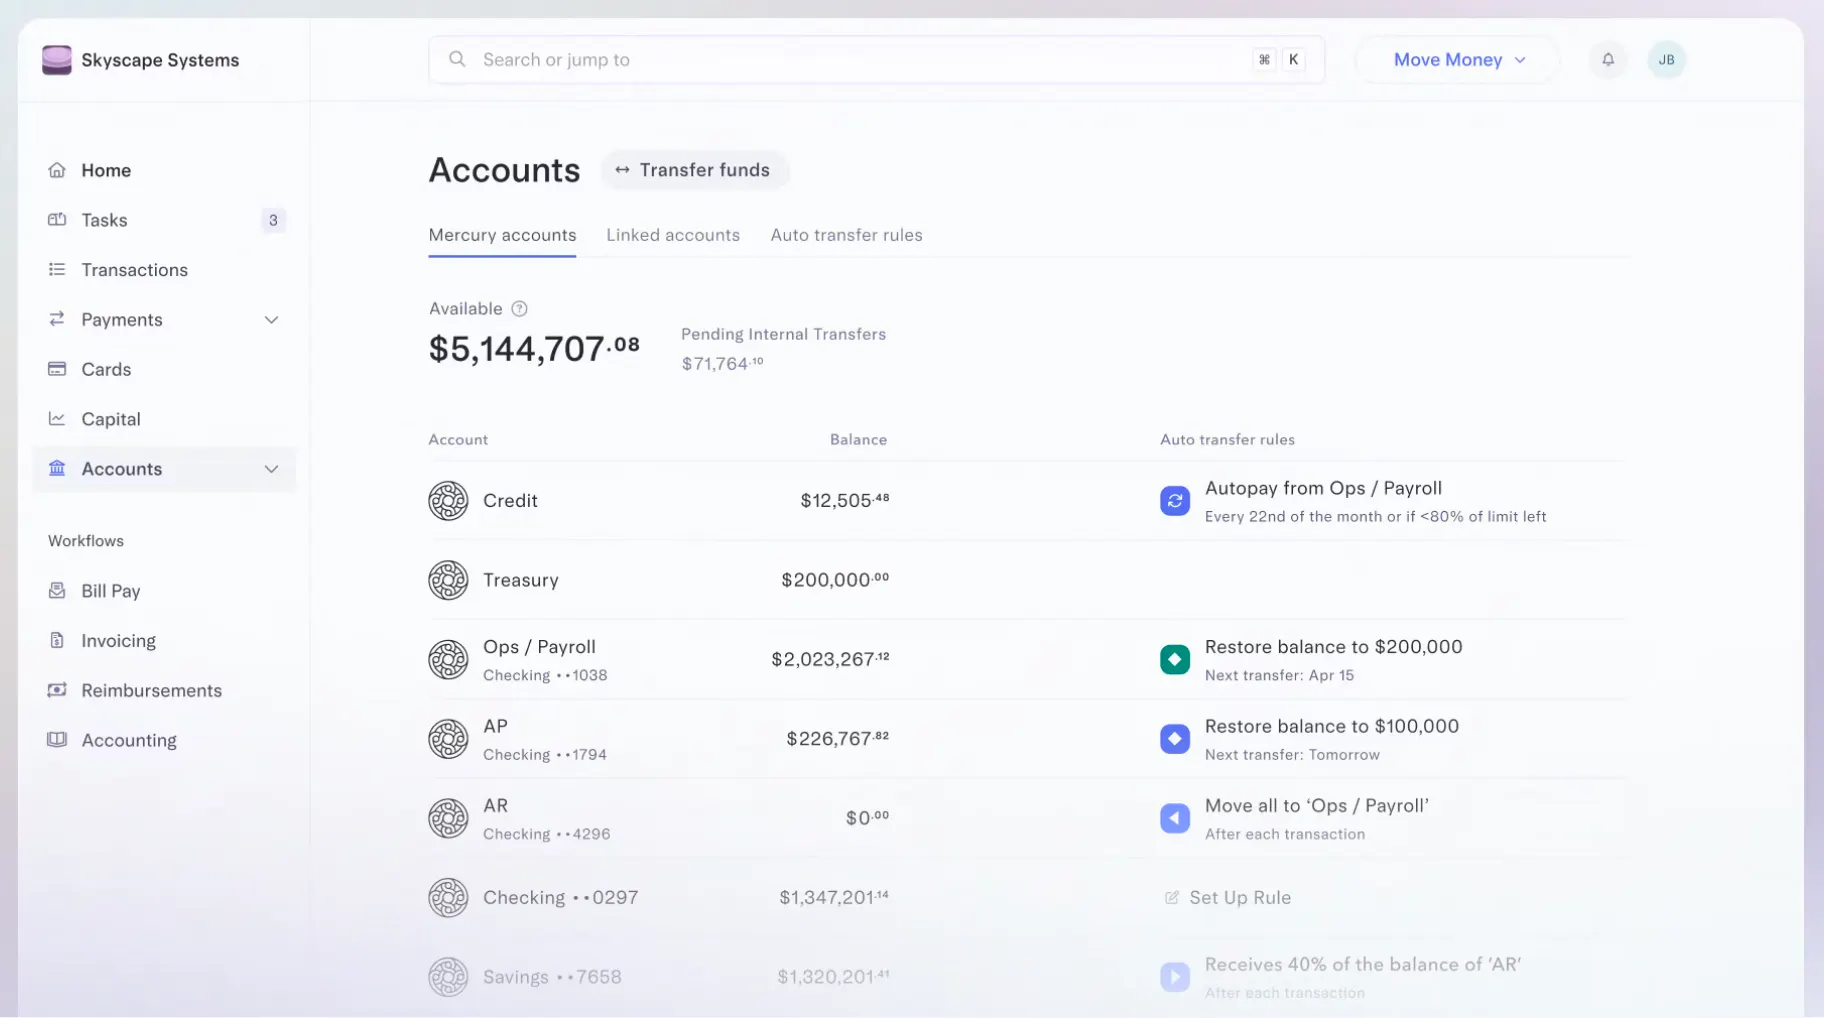
Task: Open the notifications bell icon
Action: (1608, 60)
